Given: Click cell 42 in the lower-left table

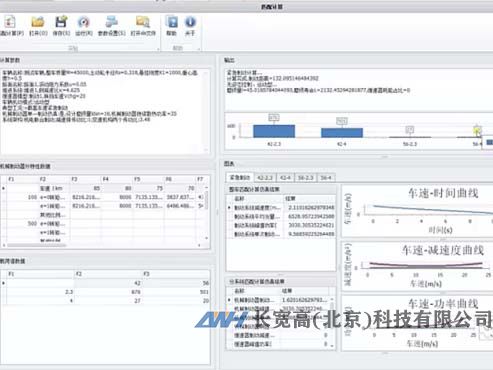Looking at the screenshot, I should pyautogui.click(x=108, y=283).
